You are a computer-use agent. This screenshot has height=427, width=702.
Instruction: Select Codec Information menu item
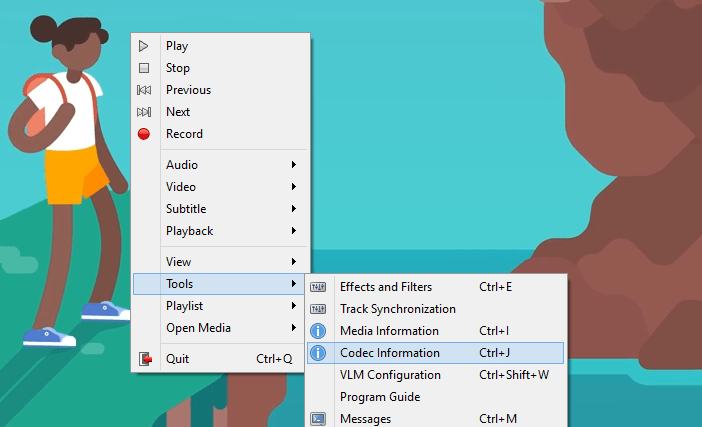coord(390,353)
